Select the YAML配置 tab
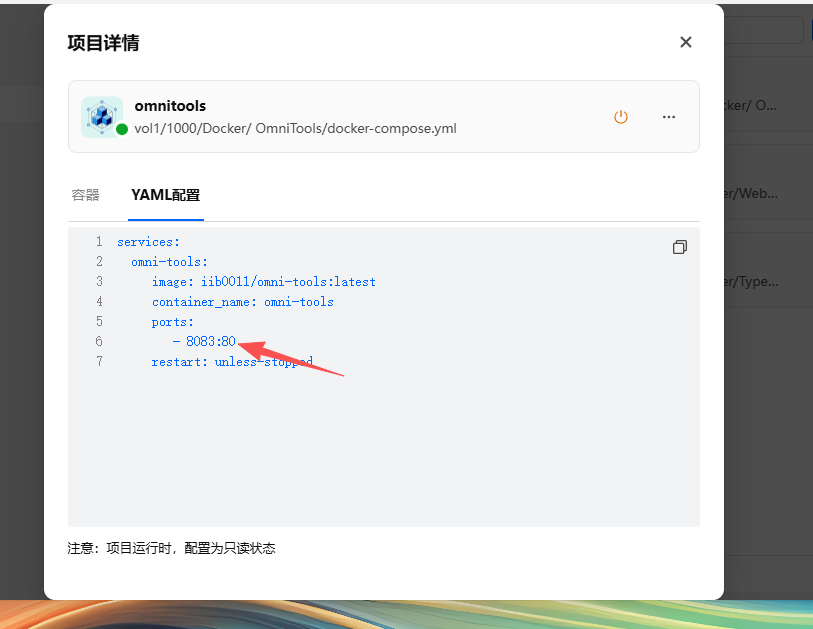This screenshot has width=813, height=629. pos(165,195)
